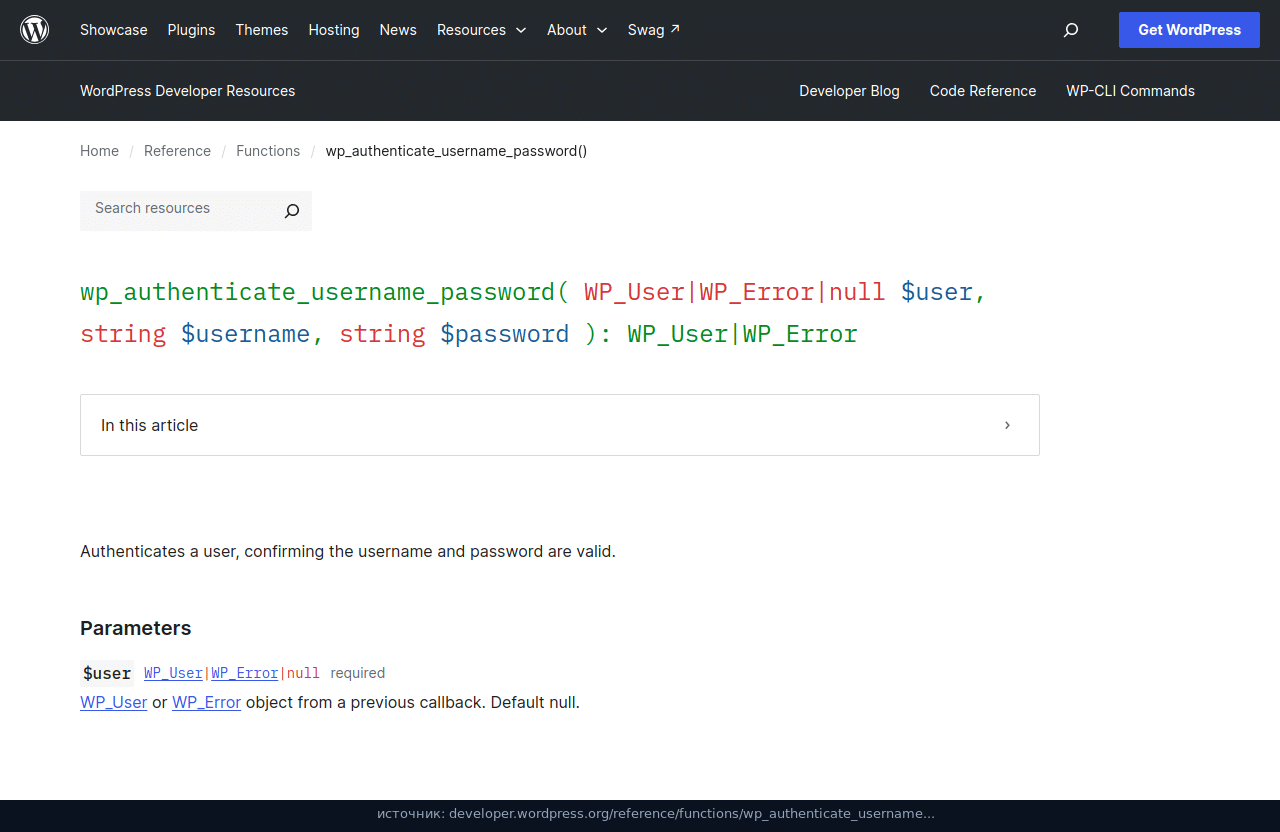
Task: Open WP-CLI Commands page
Action: 1130,91
